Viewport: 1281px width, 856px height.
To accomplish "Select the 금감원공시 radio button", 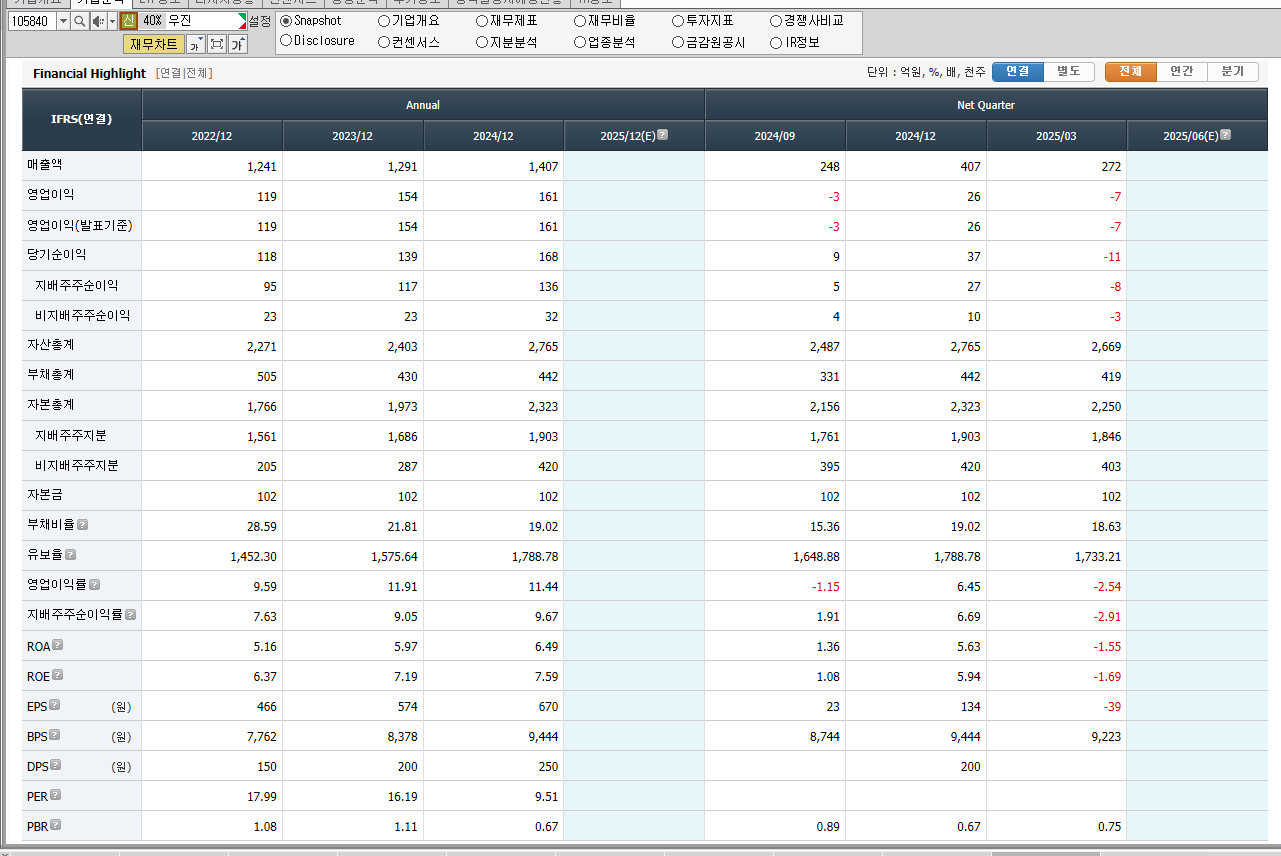I will pyautogui.click(x=679, y=42).
